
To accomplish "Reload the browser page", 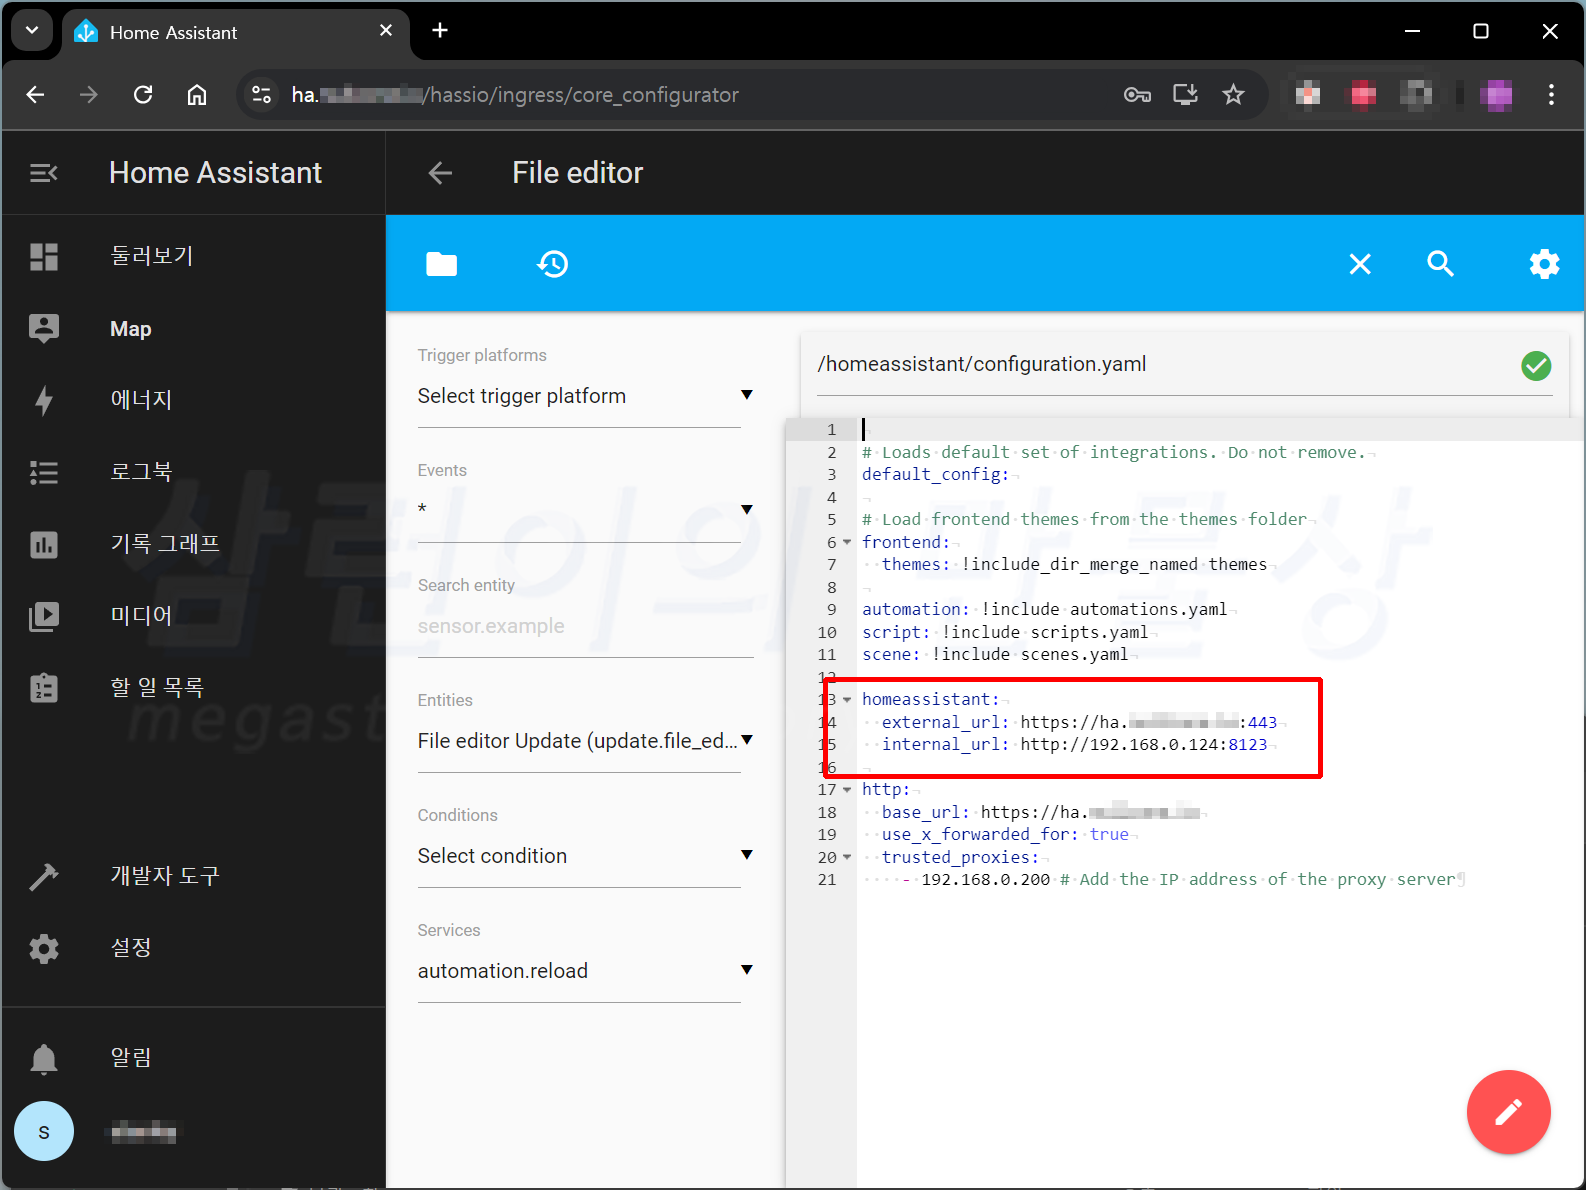I will 143,95.
